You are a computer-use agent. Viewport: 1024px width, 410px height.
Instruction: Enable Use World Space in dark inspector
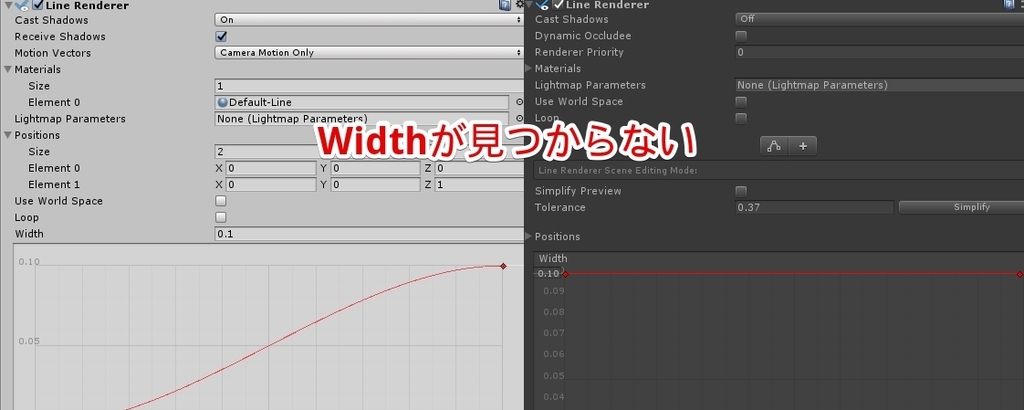coord(741,102)
